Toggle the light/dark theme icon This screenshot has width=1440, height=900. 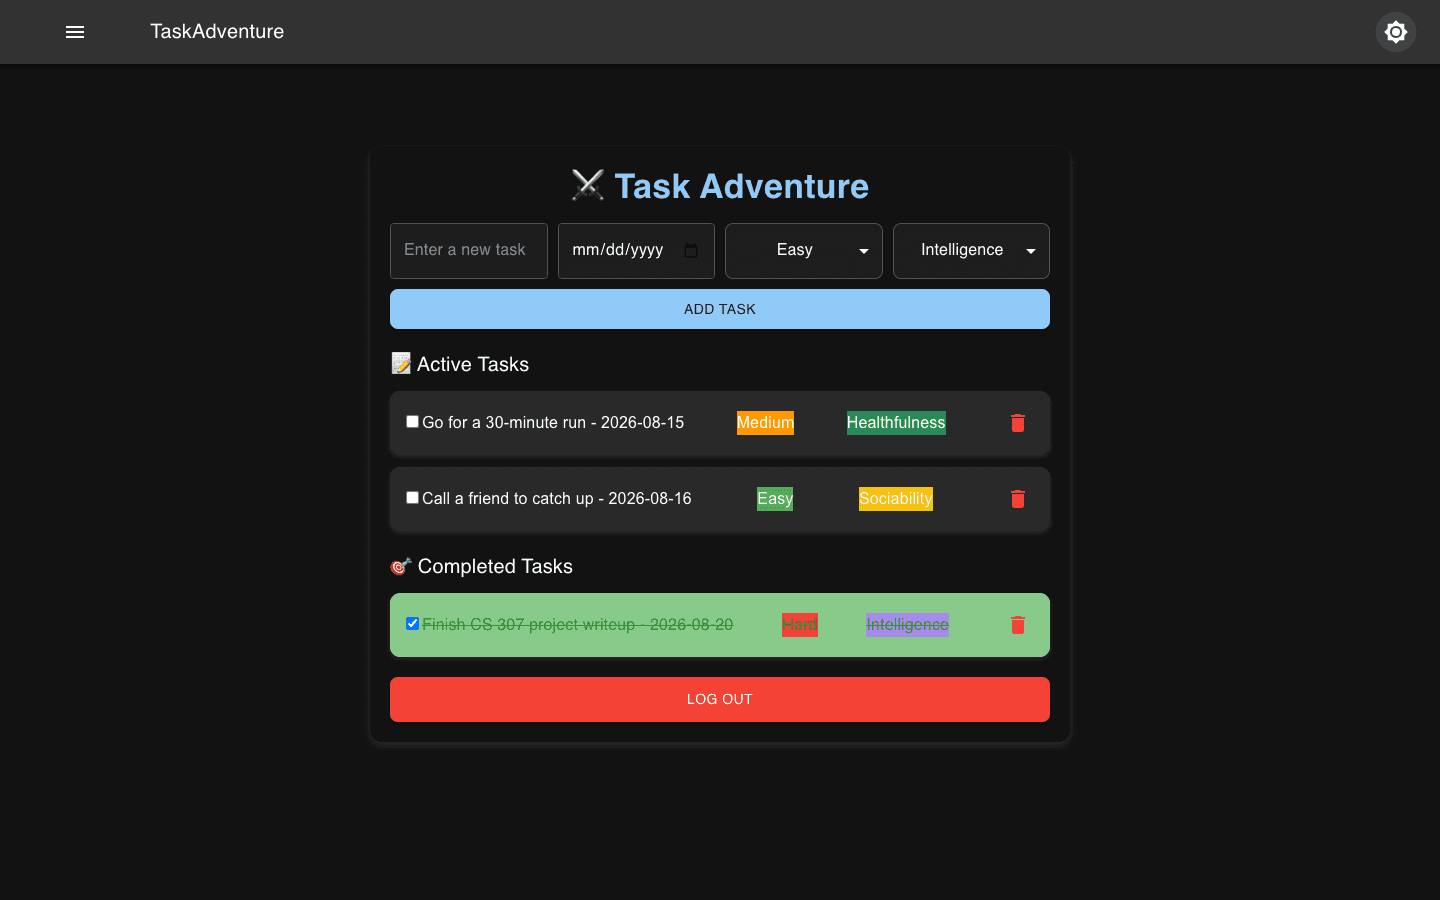pyautogui.click(x=1396, y=32)
